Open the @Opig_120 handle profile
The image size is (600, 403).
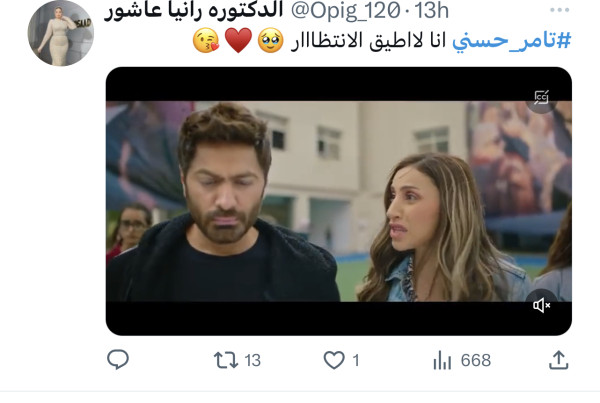pyautogui.click(x=345, y=11)
